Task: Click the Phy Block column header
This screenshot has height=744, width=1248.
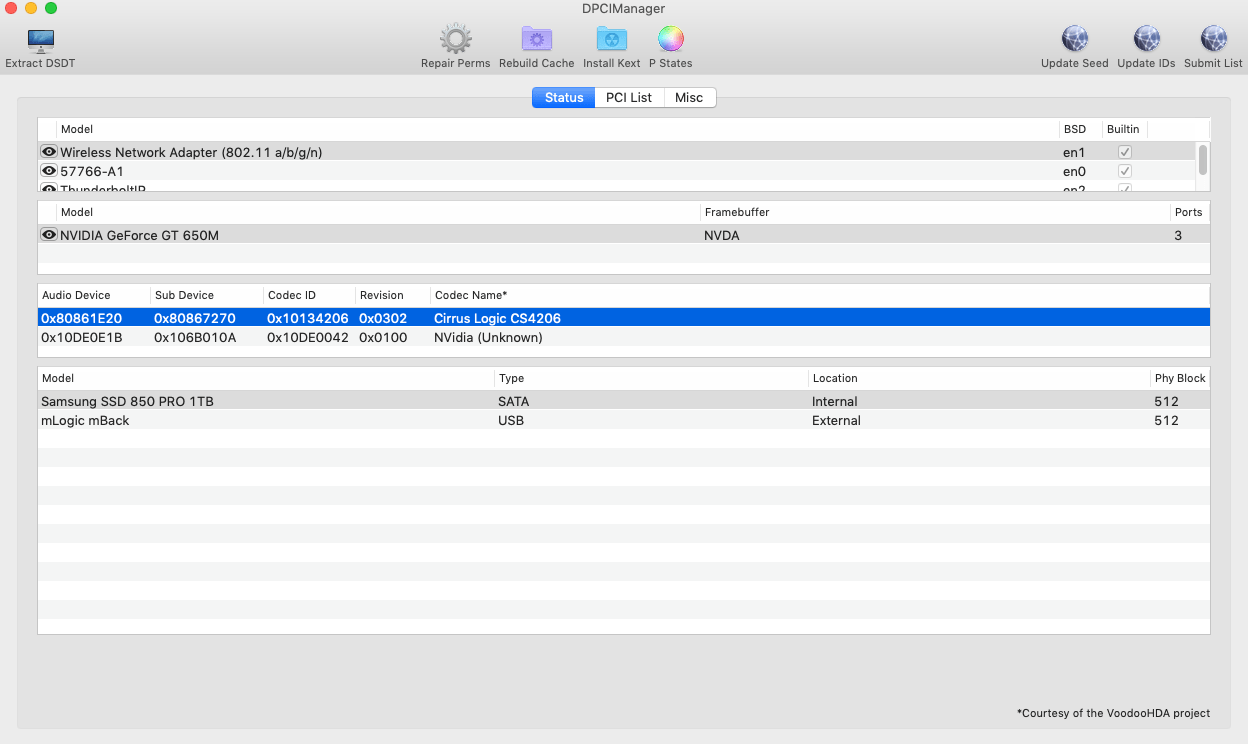Action: click(x=1180, y=378)
